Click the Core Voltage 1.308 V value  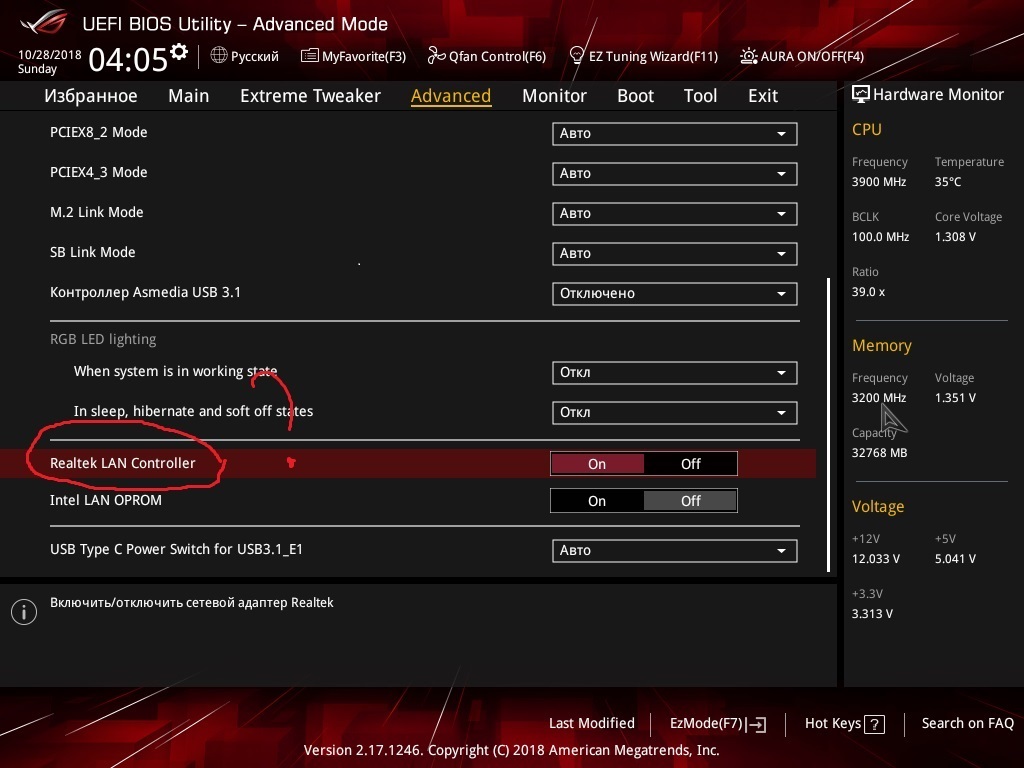(x=955, y=236)
